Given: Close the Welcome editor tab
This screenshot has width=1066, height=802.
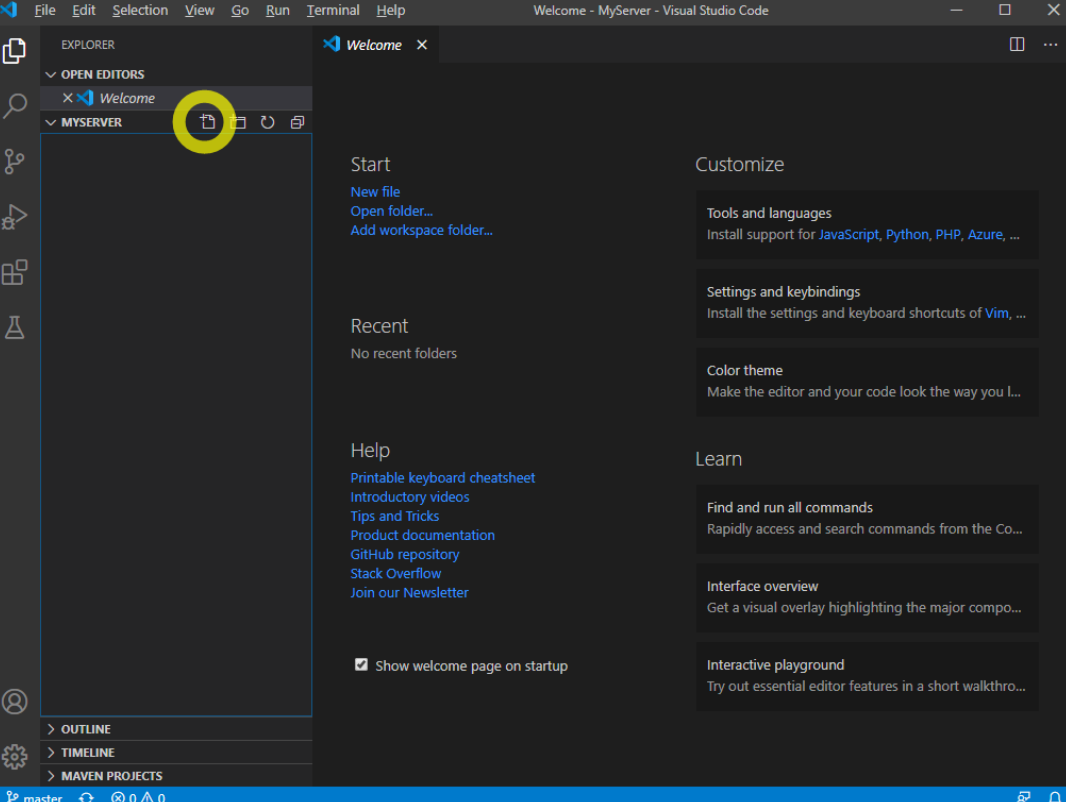Looking at the screenshot, I should [422, 45].
